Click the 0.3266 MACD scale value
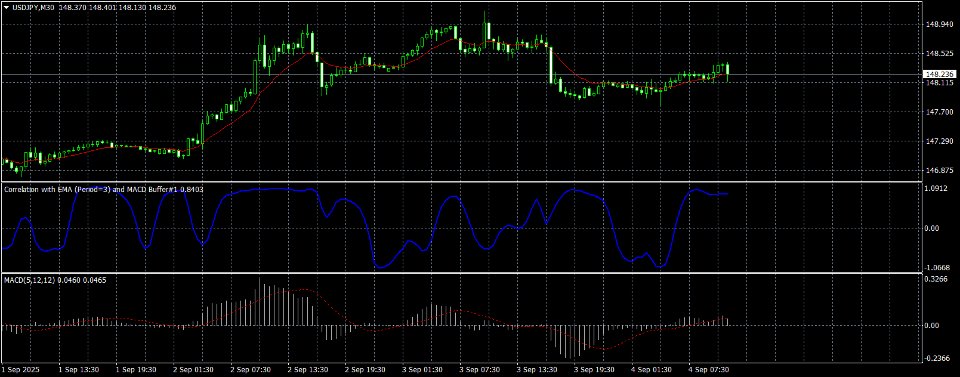The width and height of the screenshot is (960, 377). point(937,278)
